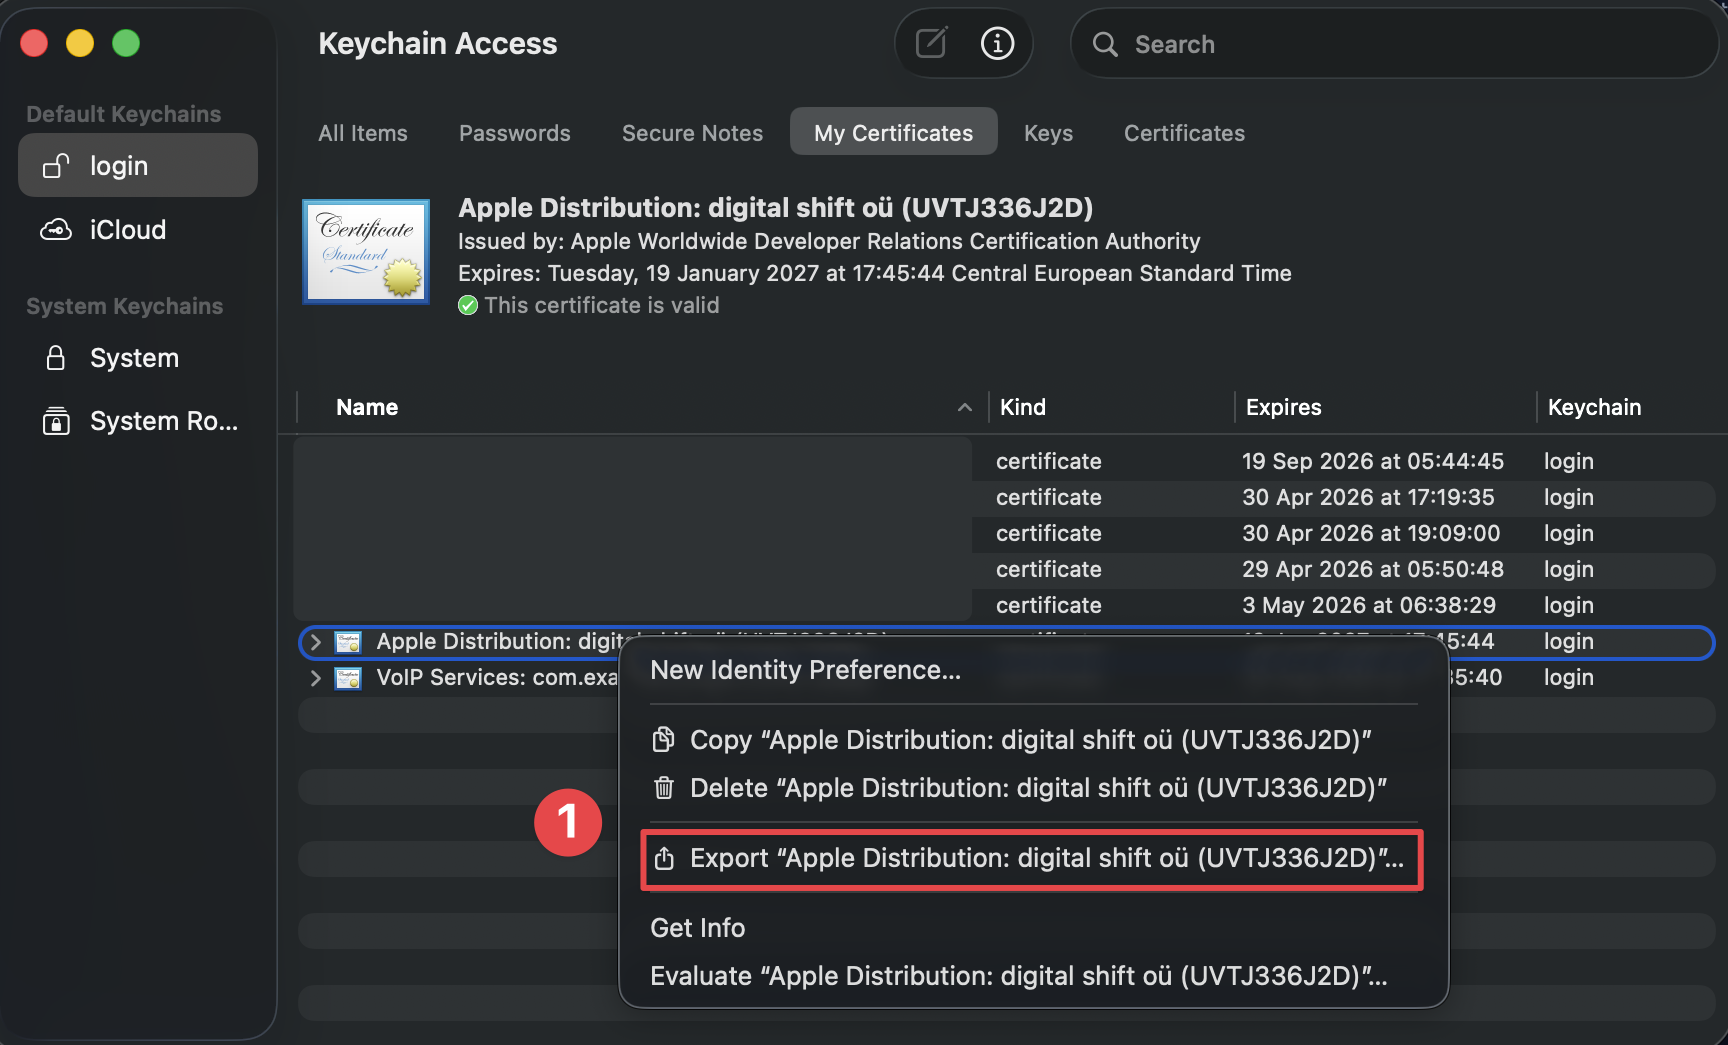Viewport: 1728px width, 1045px height.
Task: Click the new item compose icon
Action: [930, 43]
